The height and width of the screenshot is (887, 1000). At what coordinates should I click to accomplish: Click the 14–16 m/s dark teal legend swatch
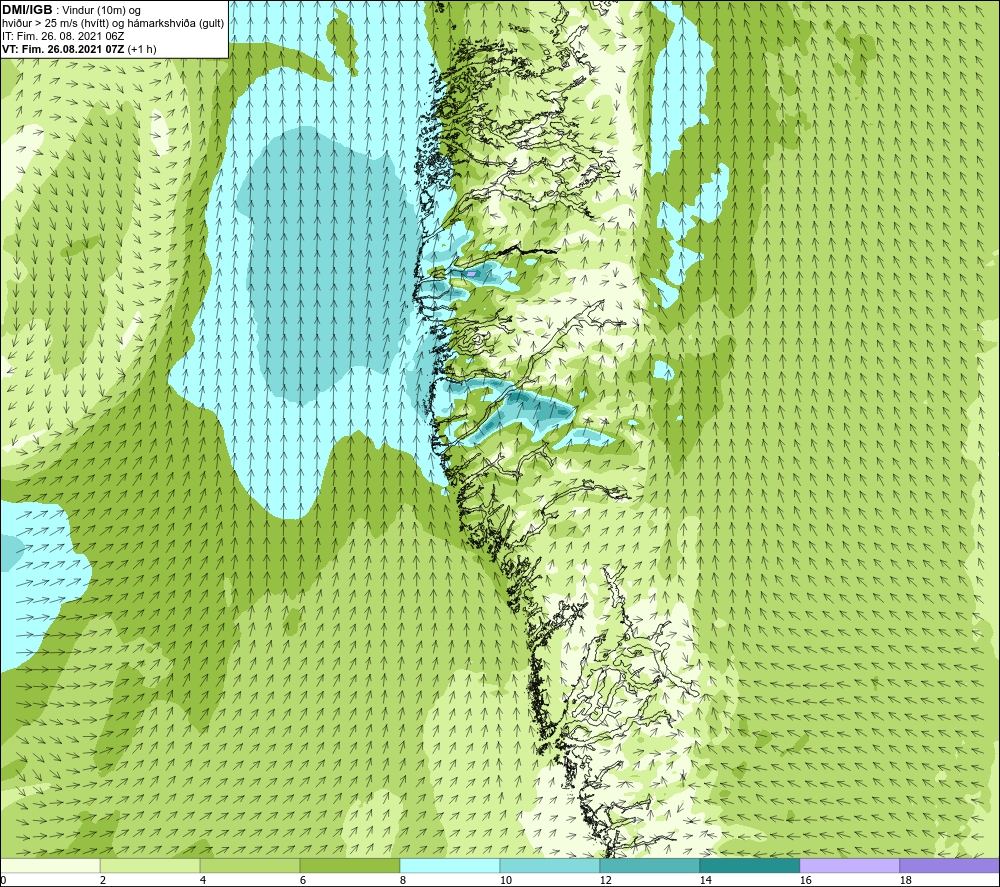pyautogui.click(x=749, y=865)
